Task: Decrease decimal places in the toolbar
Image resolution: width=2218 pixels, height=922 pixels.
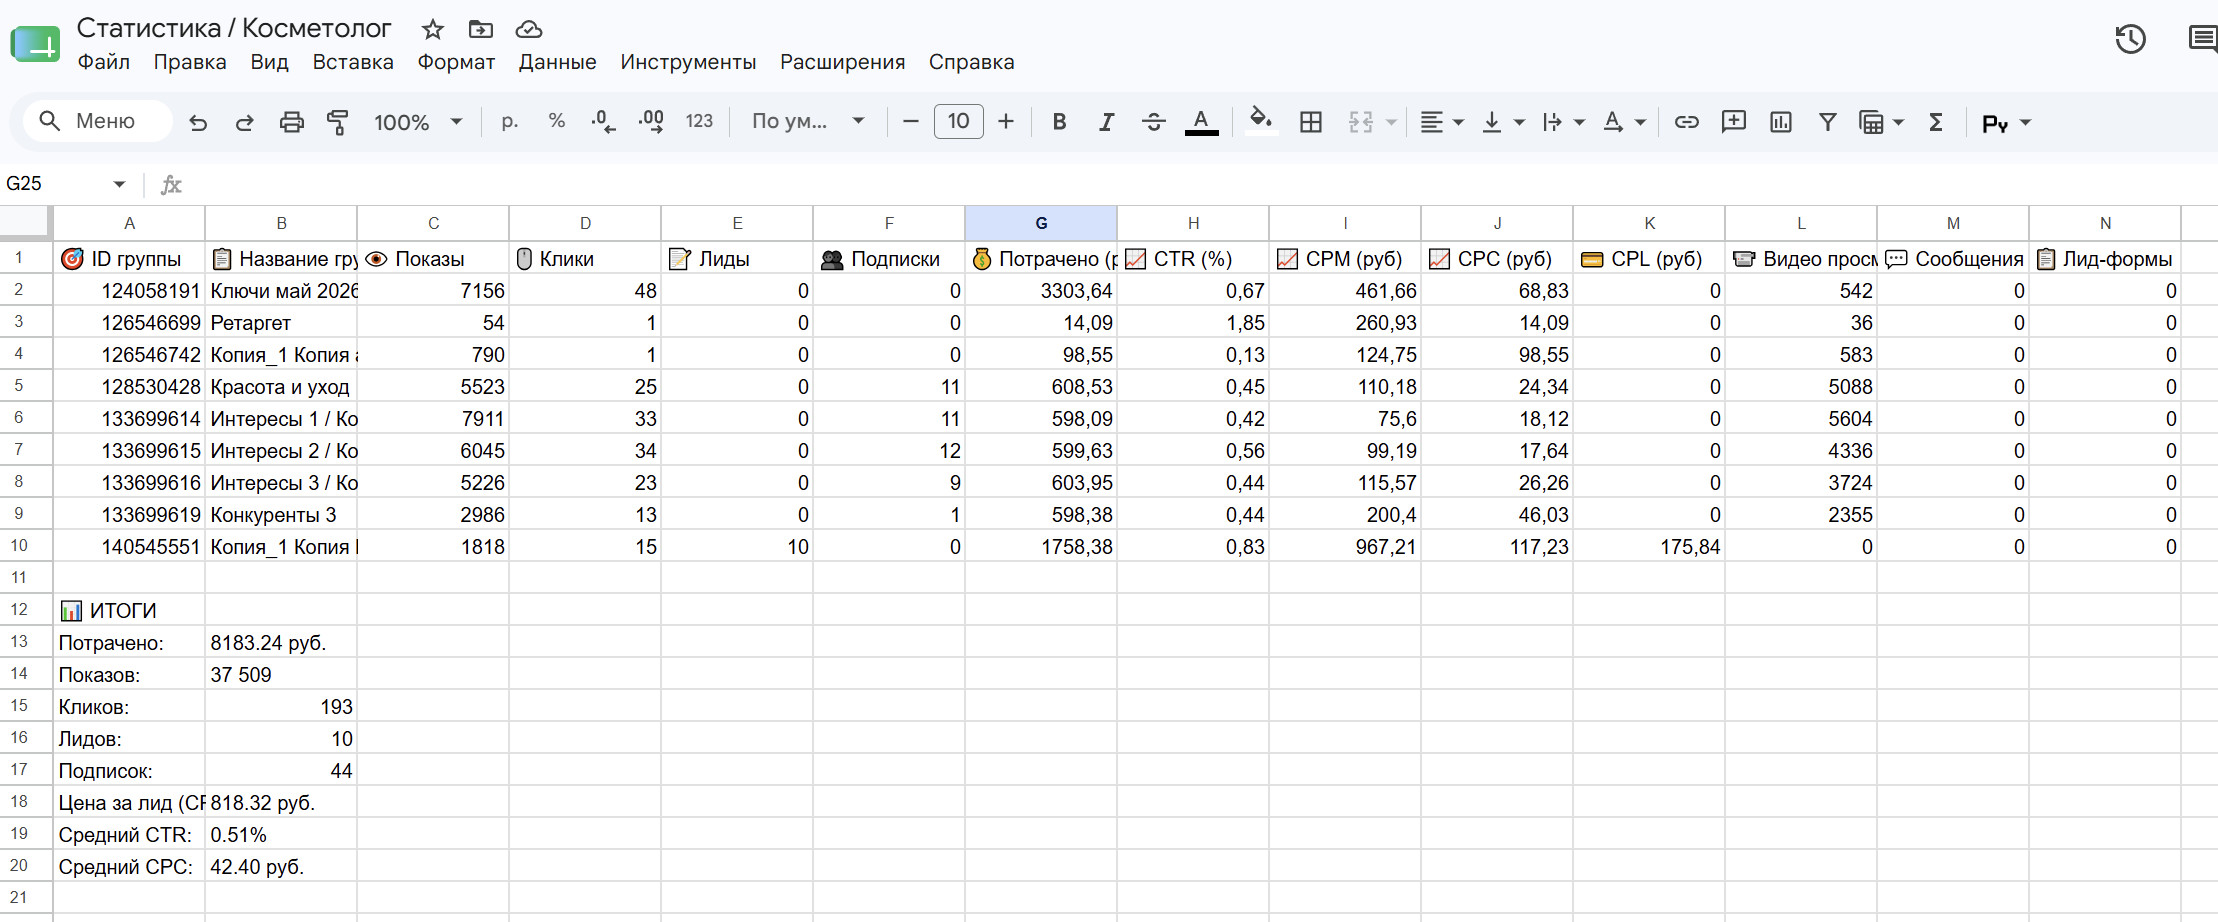Action: coord(603,122)
